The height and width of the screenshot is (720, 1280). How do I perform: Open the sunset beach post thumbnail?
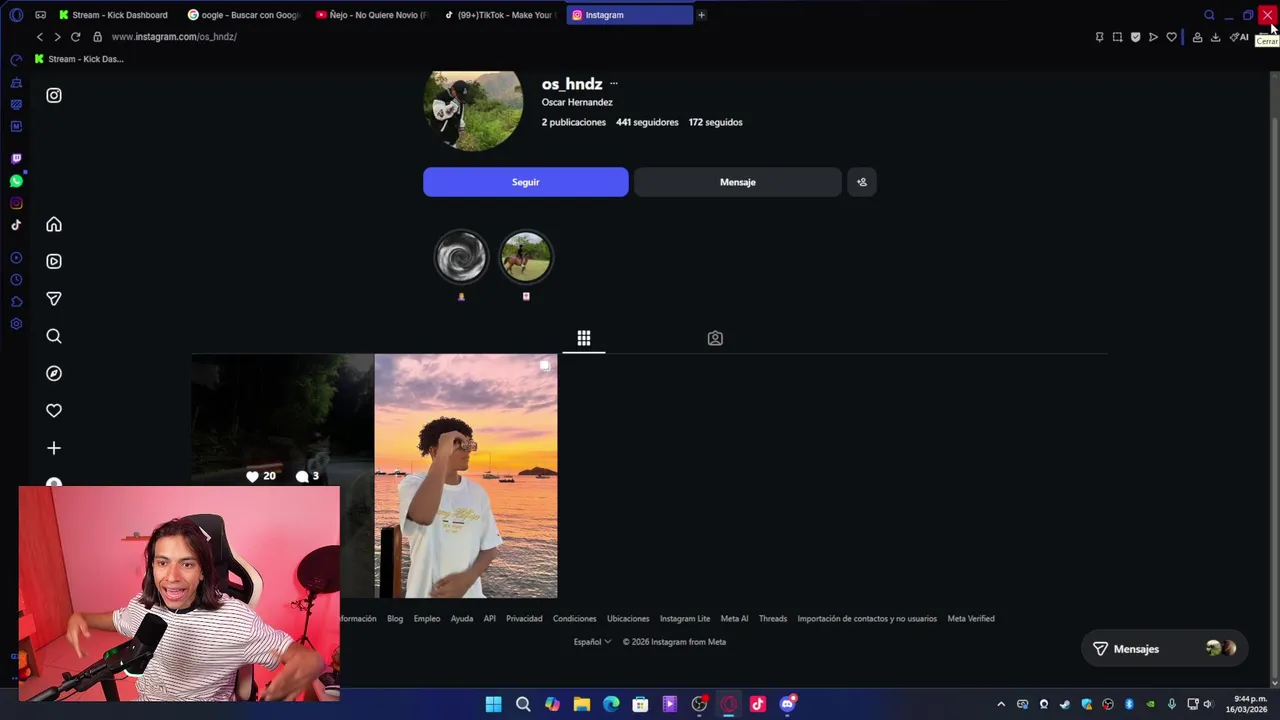tap(466, 476)
